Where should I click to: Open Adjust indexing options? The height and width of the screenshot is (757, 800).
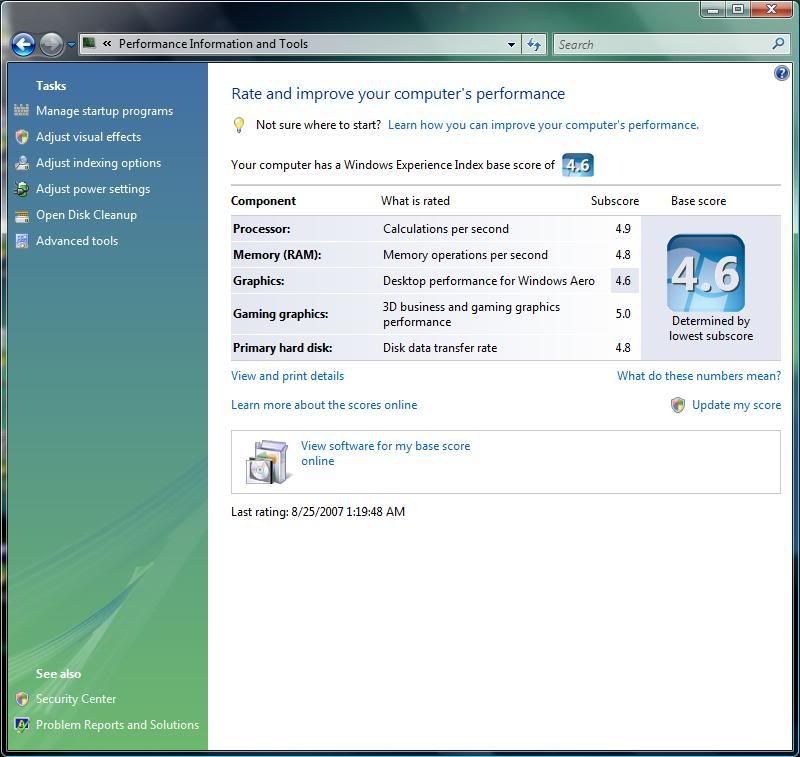point(98,163)
